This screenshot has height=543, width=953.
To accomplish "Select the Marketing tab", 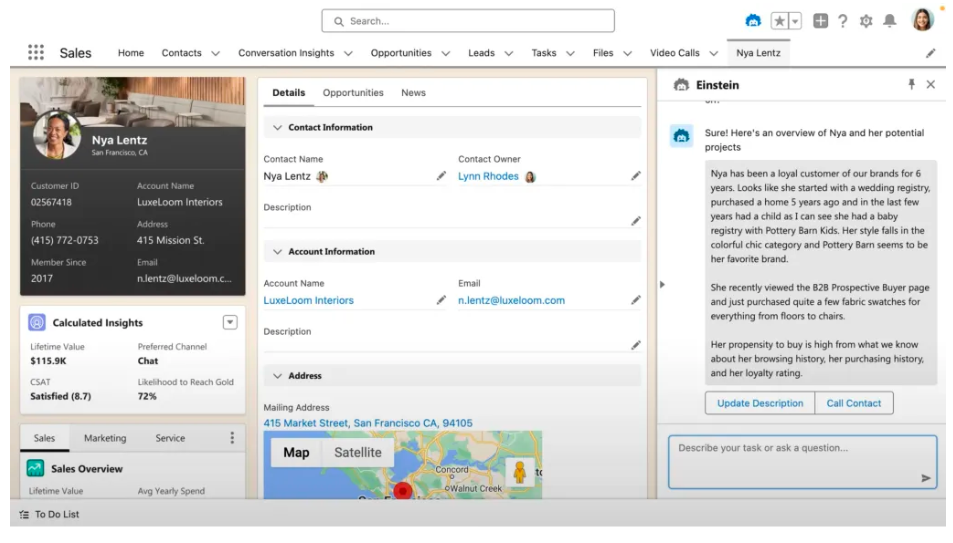I will coord(105,438).
